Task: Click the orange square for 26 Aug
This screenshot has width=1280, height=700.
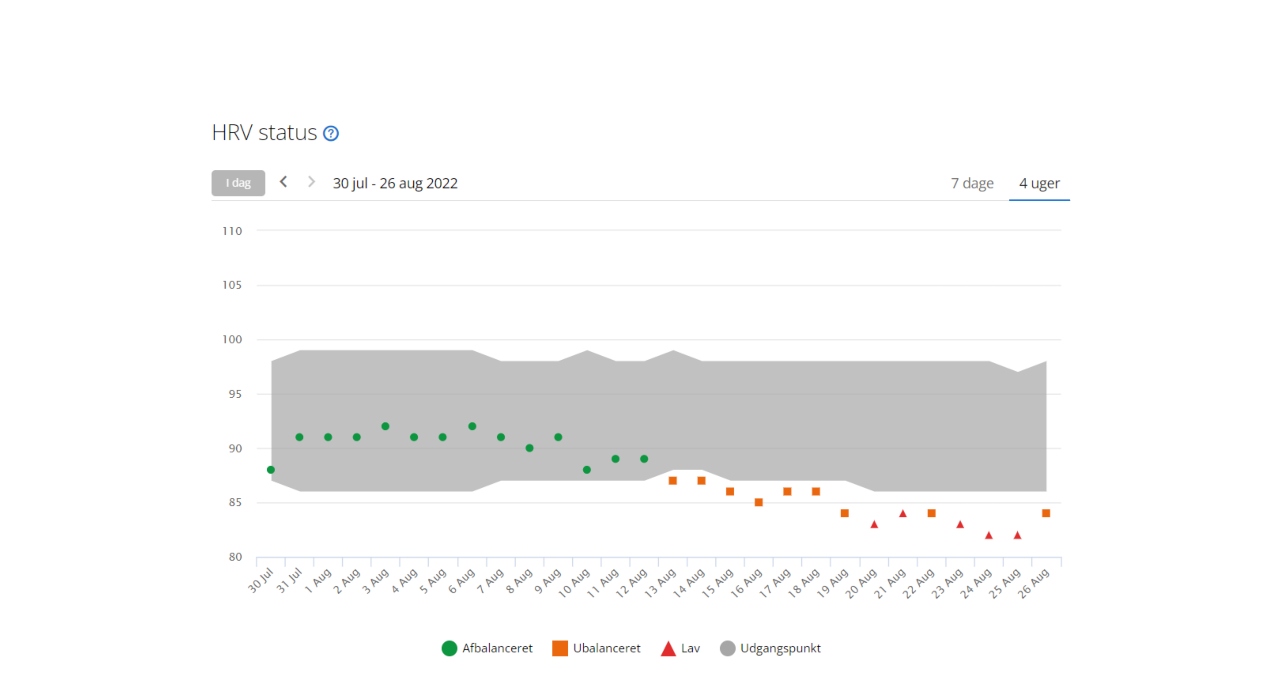Action: tap(1046, 513)
